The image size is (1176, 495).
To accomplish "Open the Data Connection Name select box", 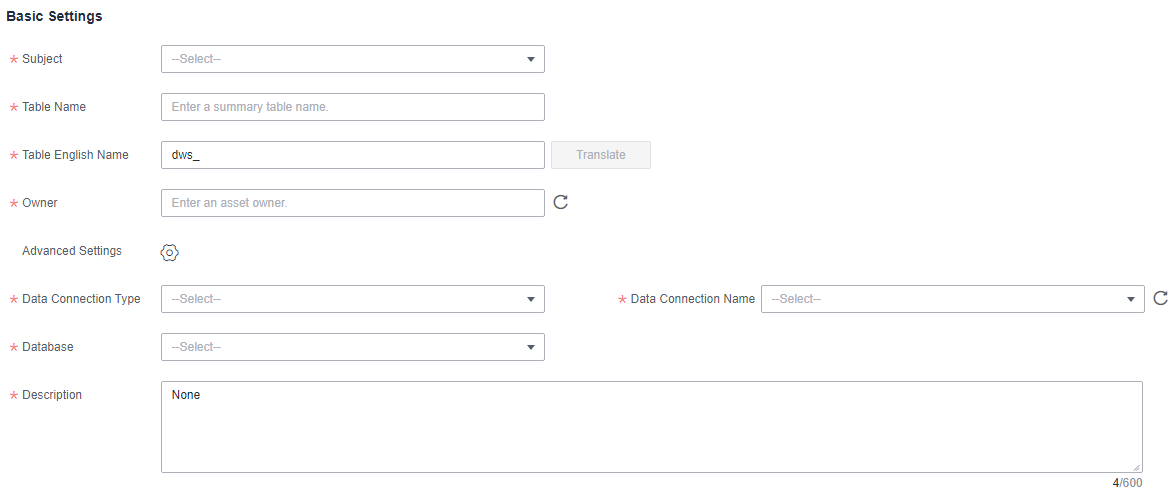I will pyautogui.click(x=952, y=299).
